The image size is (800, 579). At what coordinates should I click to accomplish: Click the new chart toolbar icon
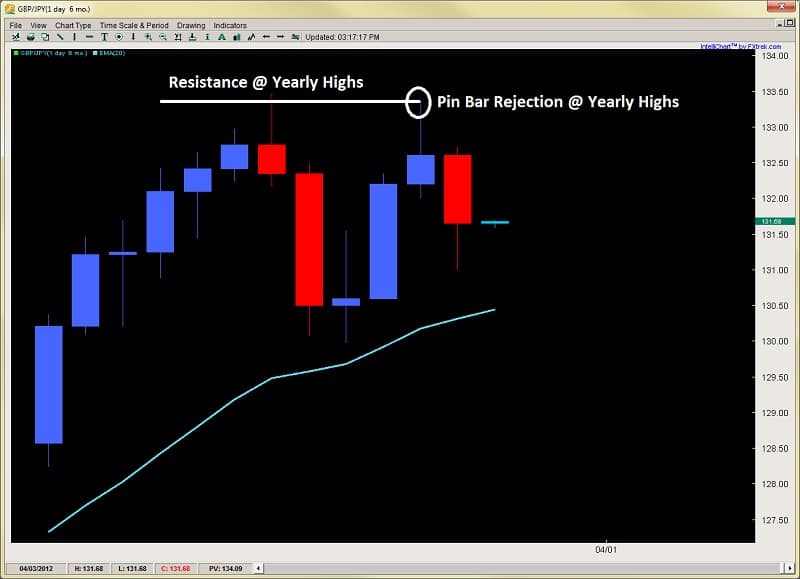coord(16,37)
